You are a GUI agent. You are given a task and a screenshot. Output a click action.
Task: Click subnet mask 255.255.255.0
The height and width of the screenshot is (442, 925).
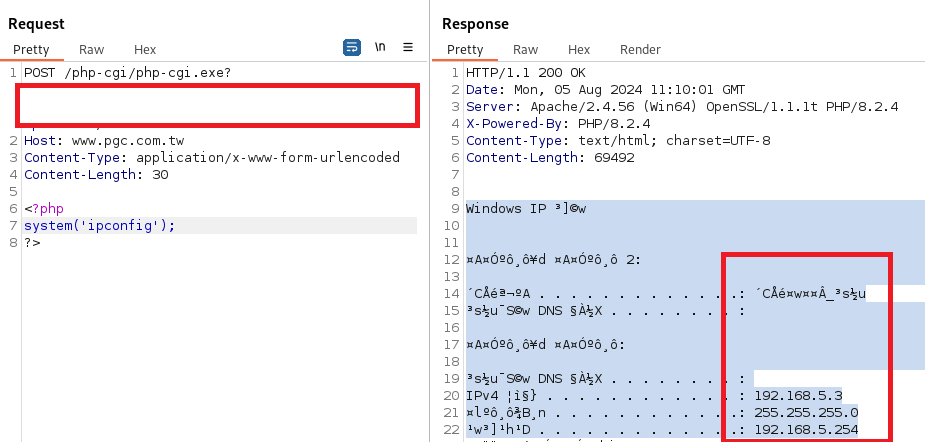click(x=806, y=412)
